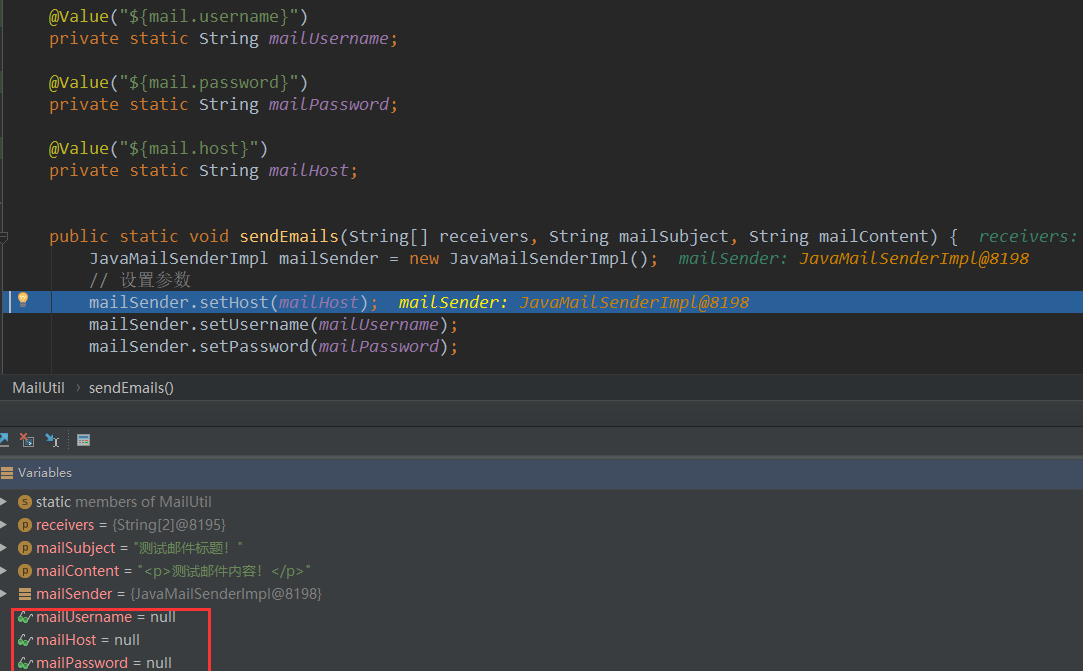1083x671 pixels.
Task: Click @Value("${mail.username}") annotation
Action: point(178,16)
